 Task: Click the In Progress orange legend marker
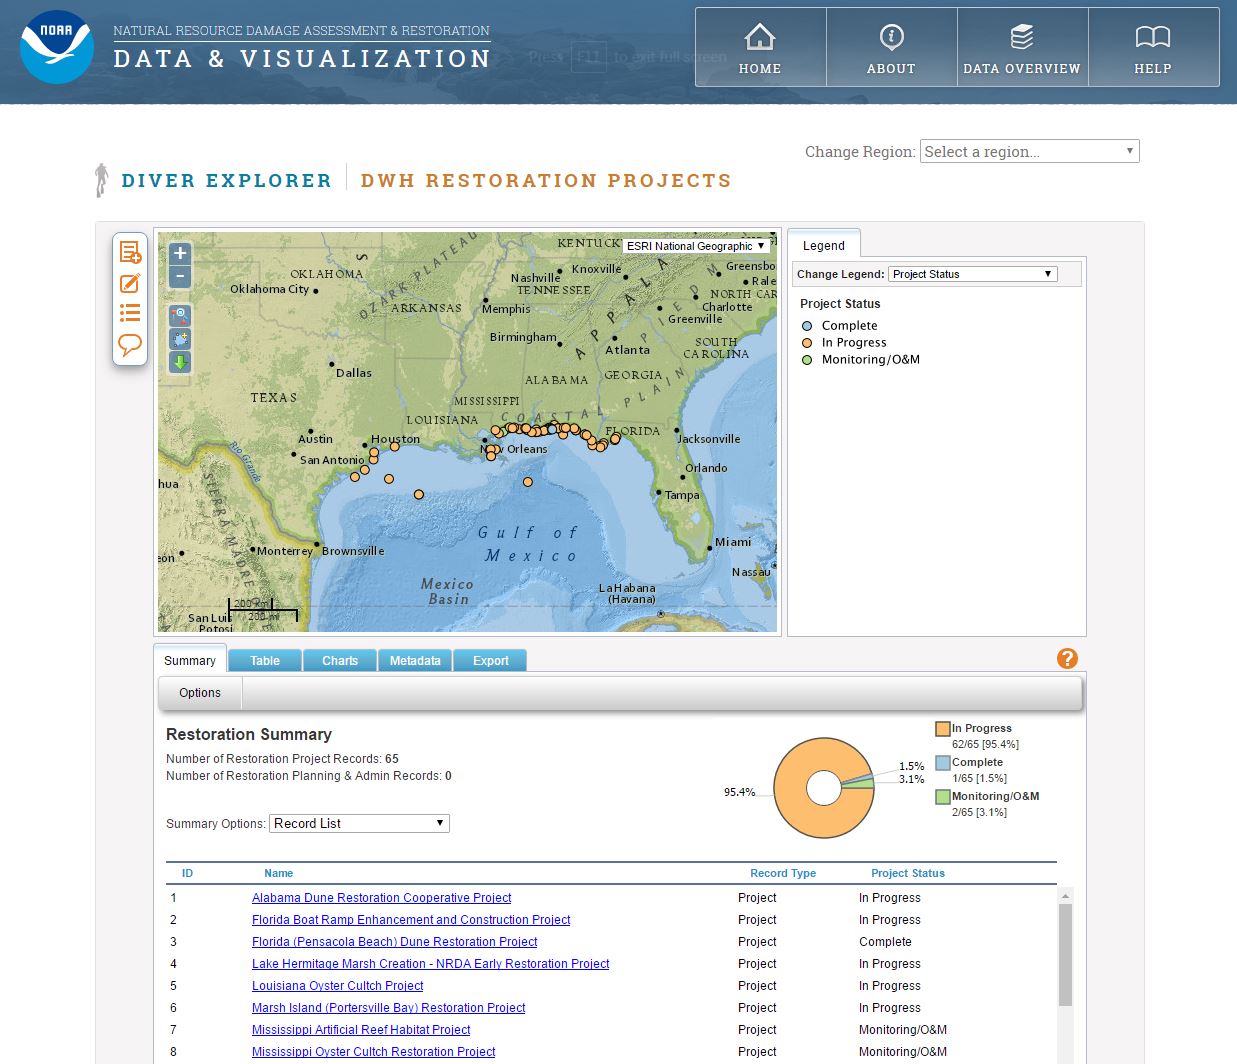pos(807,343)
